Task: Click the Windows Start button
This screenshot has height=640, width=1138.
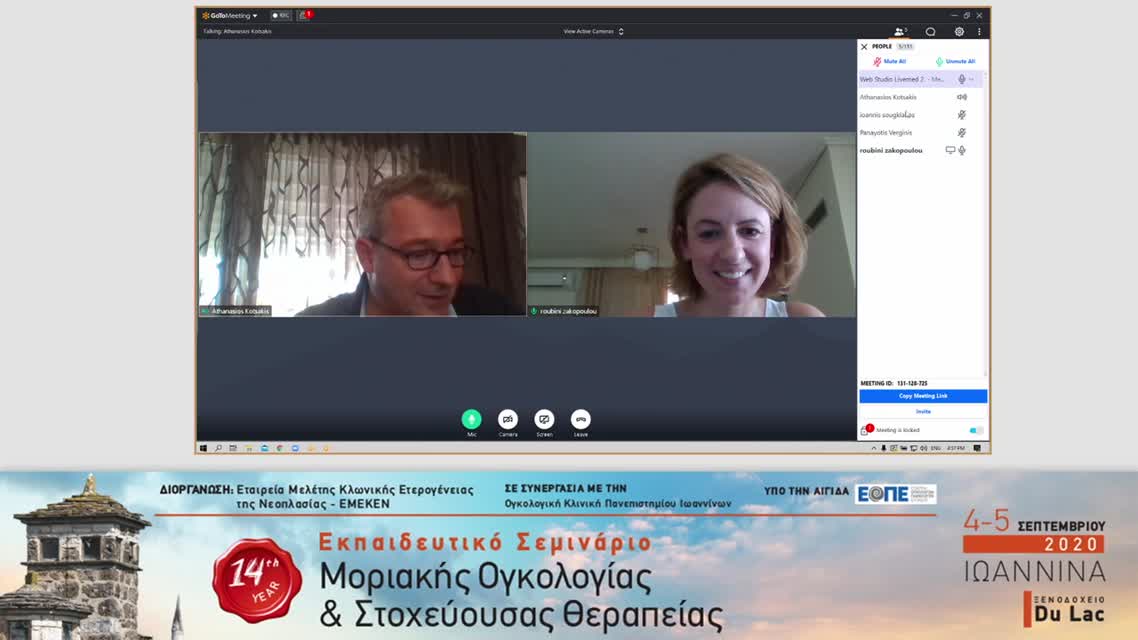Action: tap(203, 448)
